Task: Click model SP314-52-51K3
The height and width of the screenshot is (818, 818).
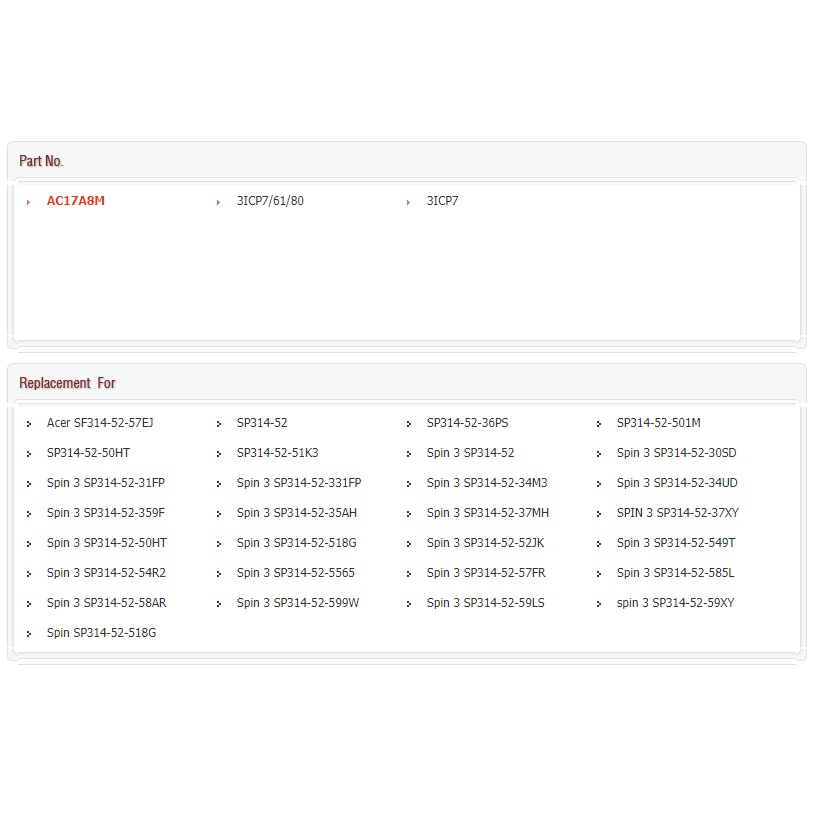Action: 278,453
